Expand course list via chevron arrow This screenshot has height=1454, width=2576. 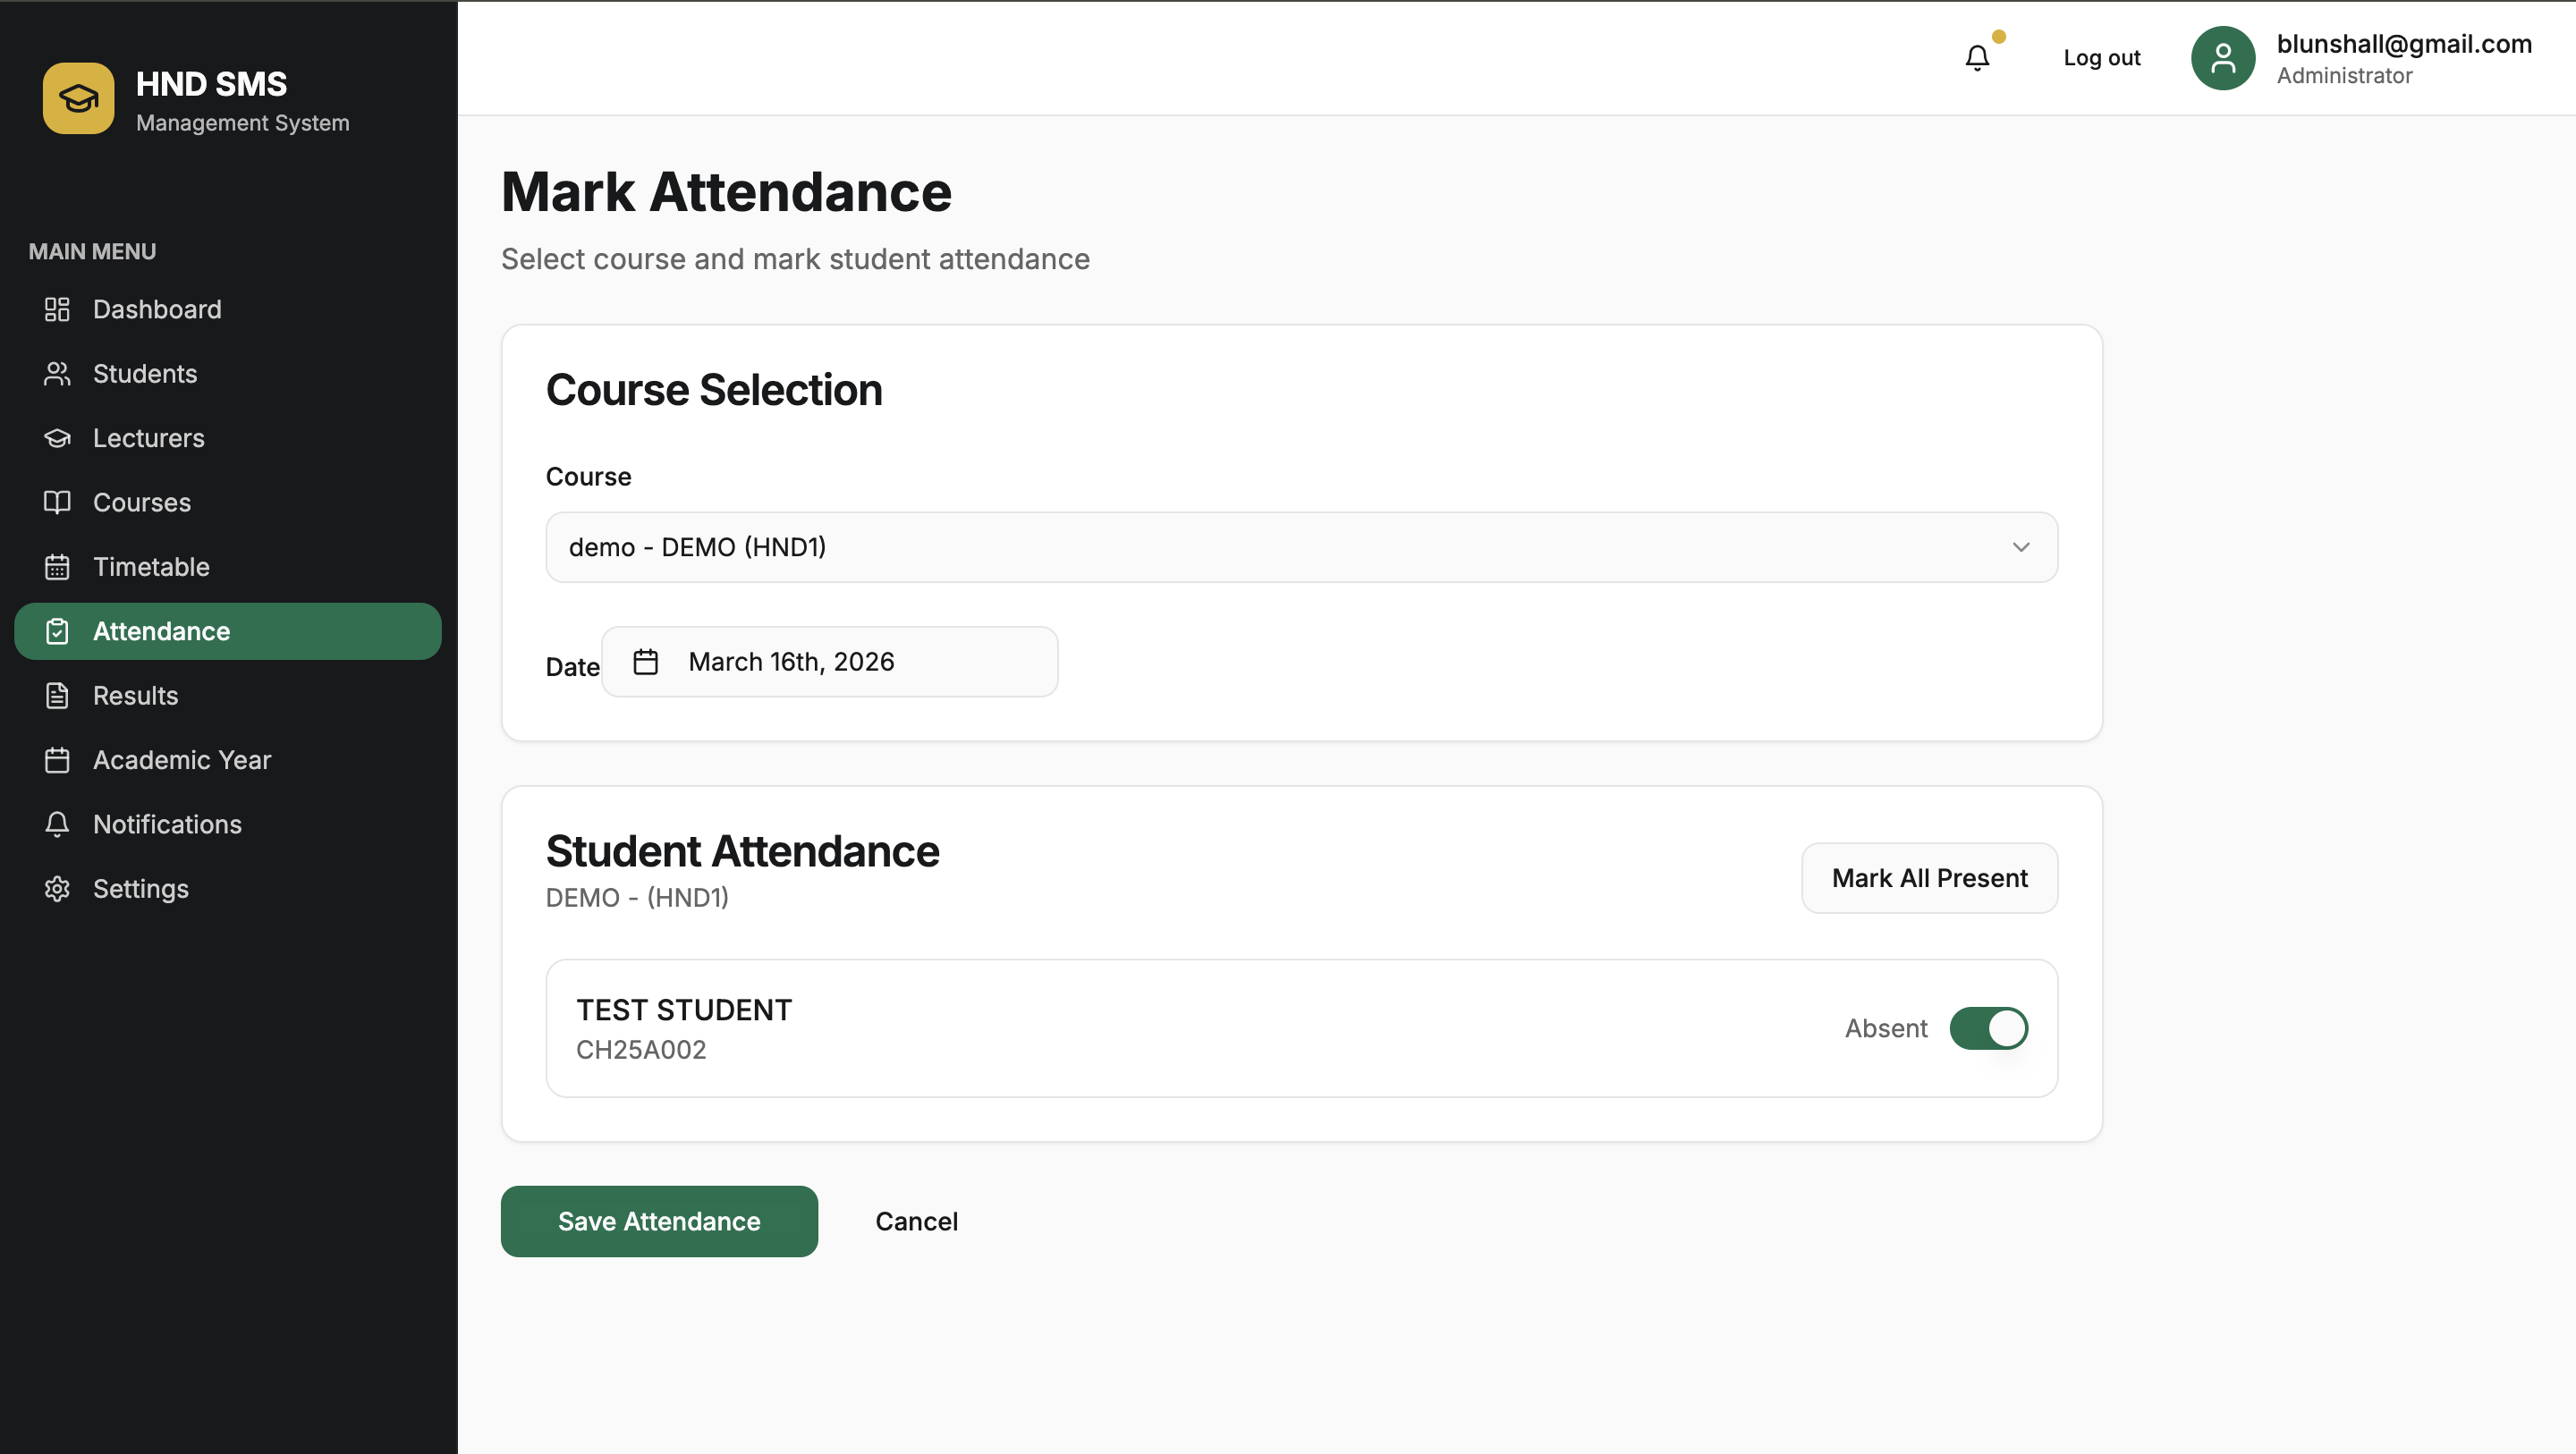(x=2021, y=547)
